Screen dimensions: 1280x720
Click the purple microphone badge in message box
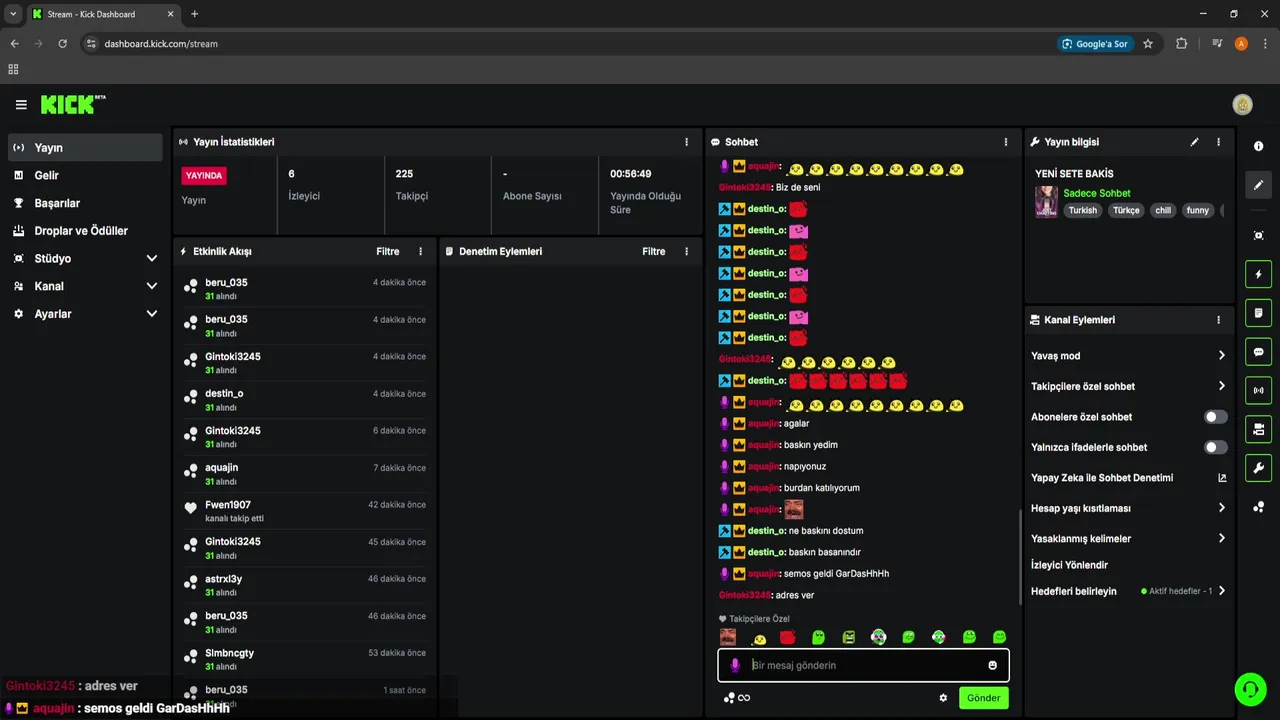735,665
